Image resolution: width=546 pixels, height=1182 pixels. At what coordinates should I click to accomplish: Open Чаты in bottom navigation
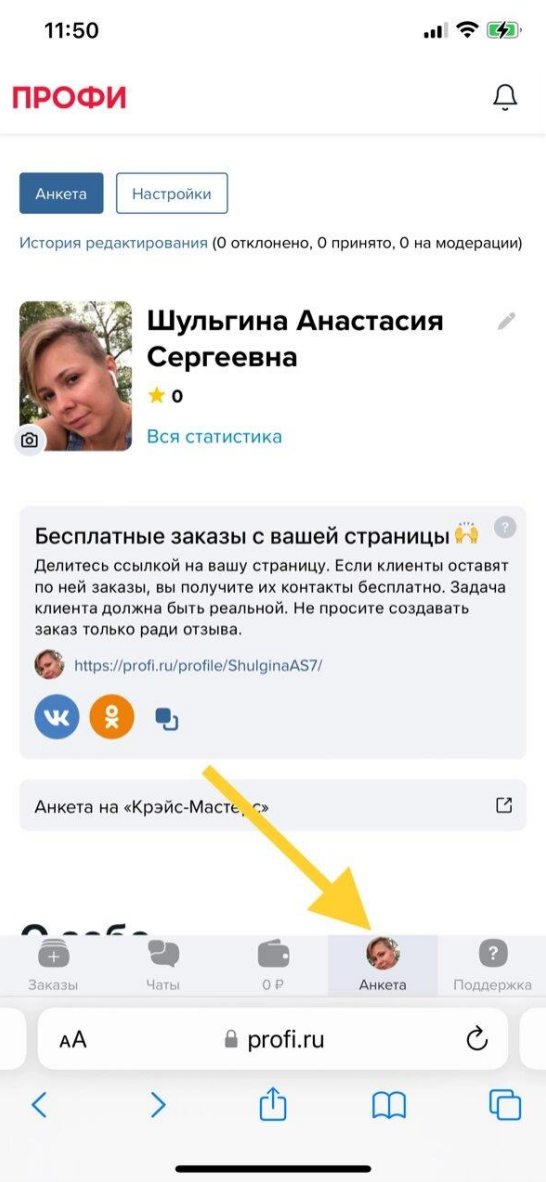164,966
